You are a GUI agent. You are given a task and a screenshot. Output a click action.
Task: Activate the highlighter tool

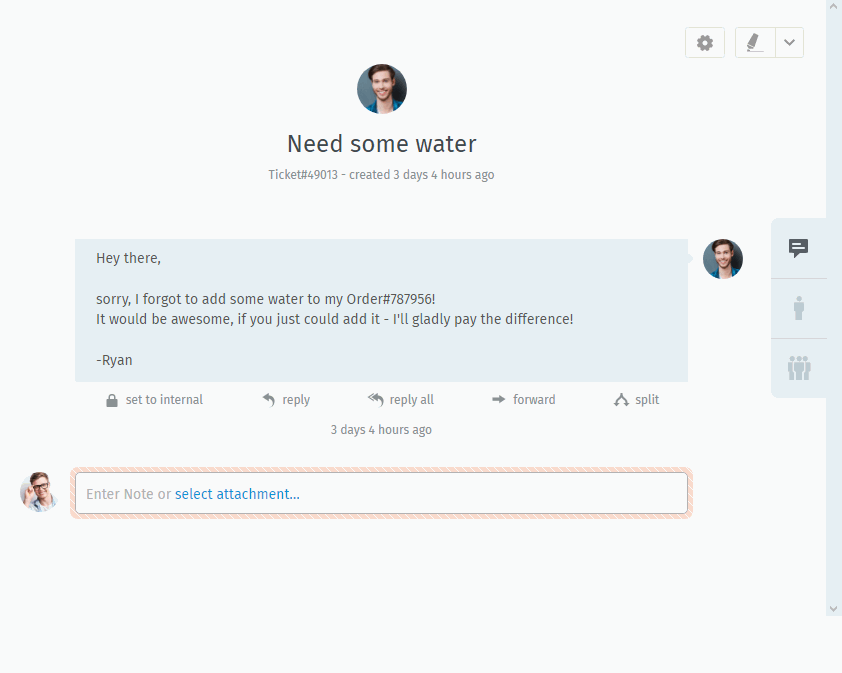pos(755,43)
